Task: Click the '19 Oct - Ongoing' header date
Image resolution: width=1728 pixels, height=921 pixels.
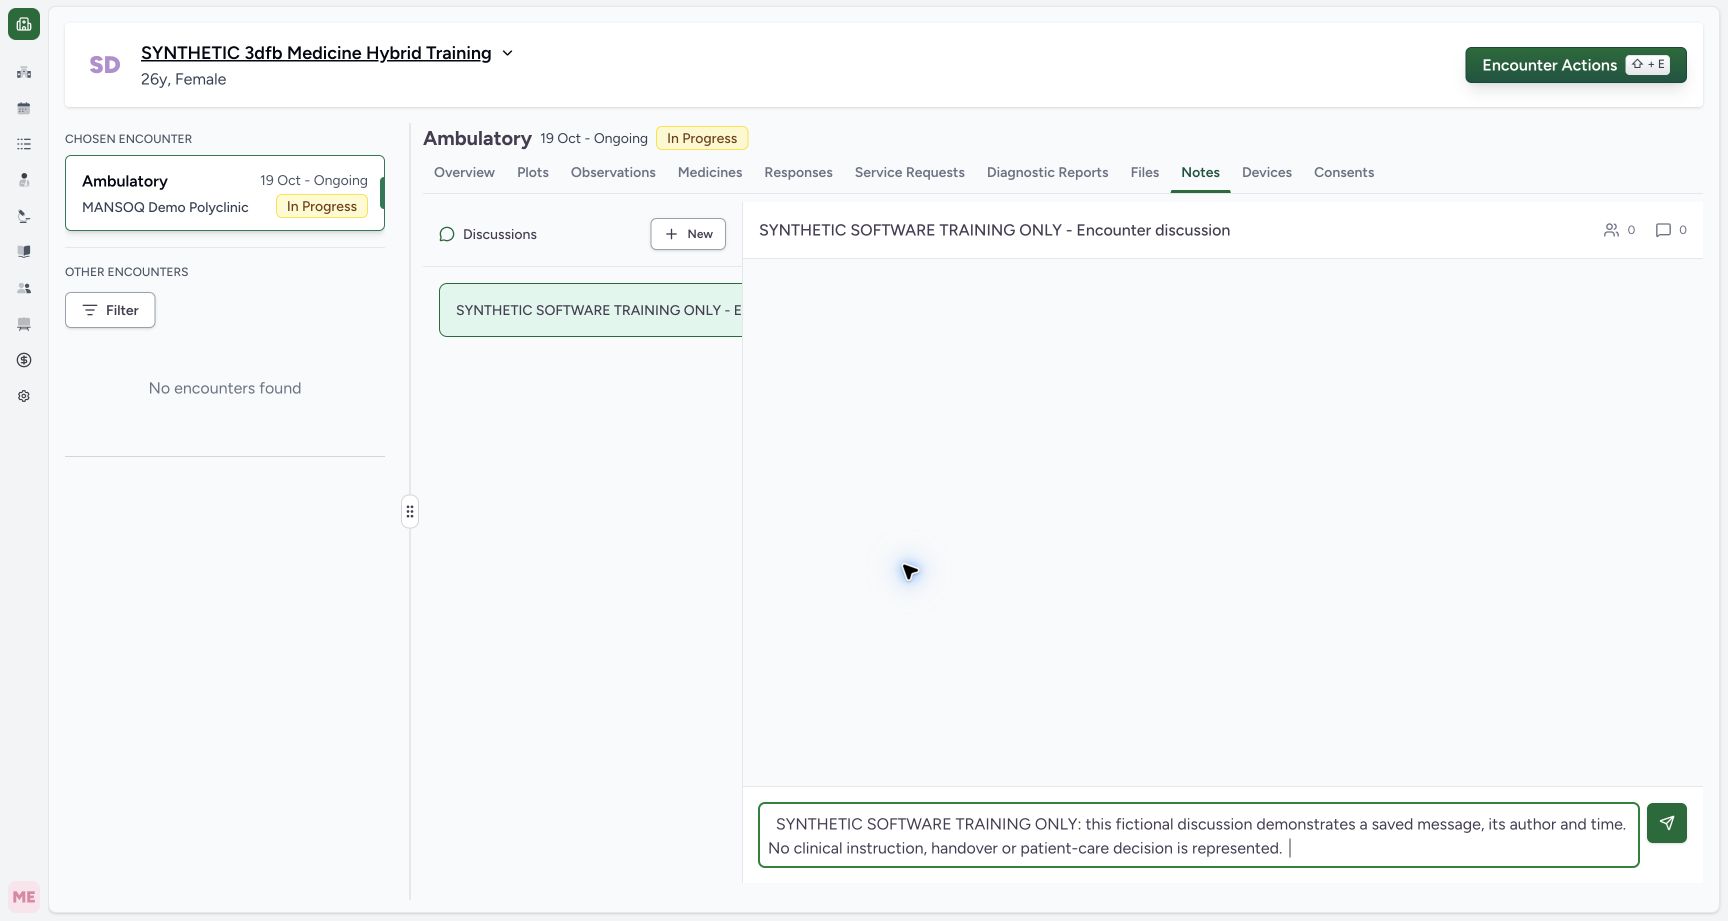Action: coord(594,138)
